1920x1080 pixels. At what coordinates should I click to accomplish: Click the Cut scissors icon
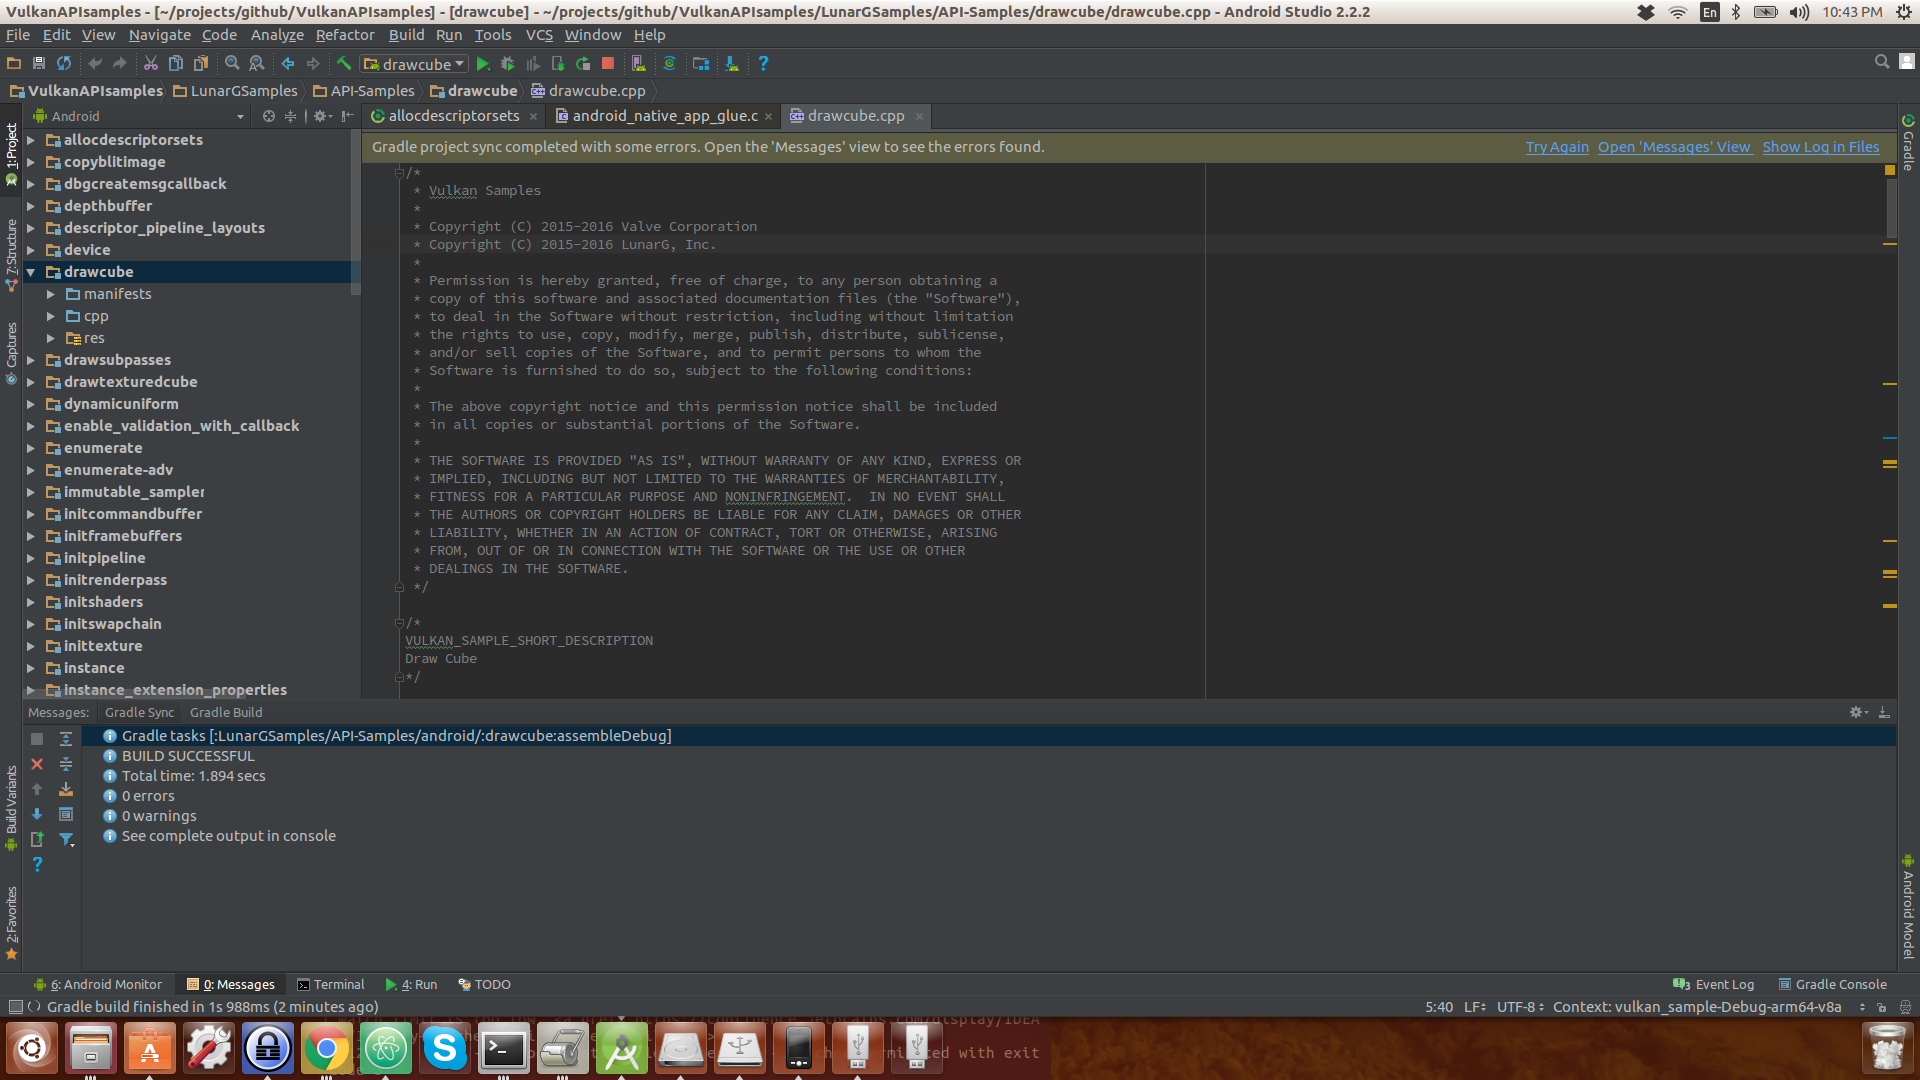point(150,63)
